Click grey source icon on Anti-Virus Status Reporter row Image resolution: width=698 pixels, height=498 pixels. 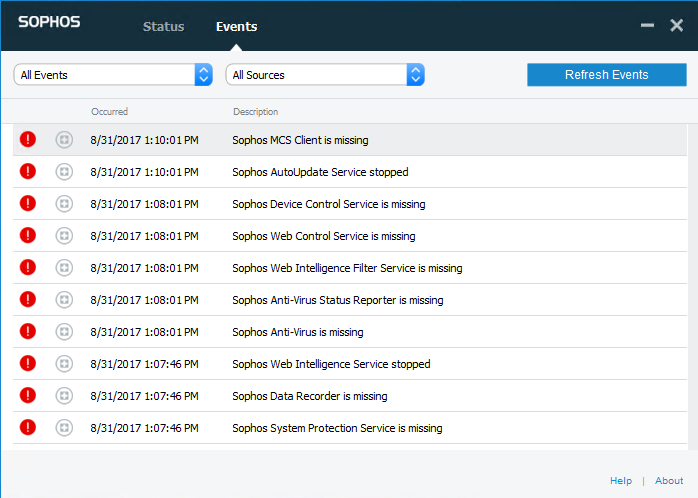click(64, 300)
